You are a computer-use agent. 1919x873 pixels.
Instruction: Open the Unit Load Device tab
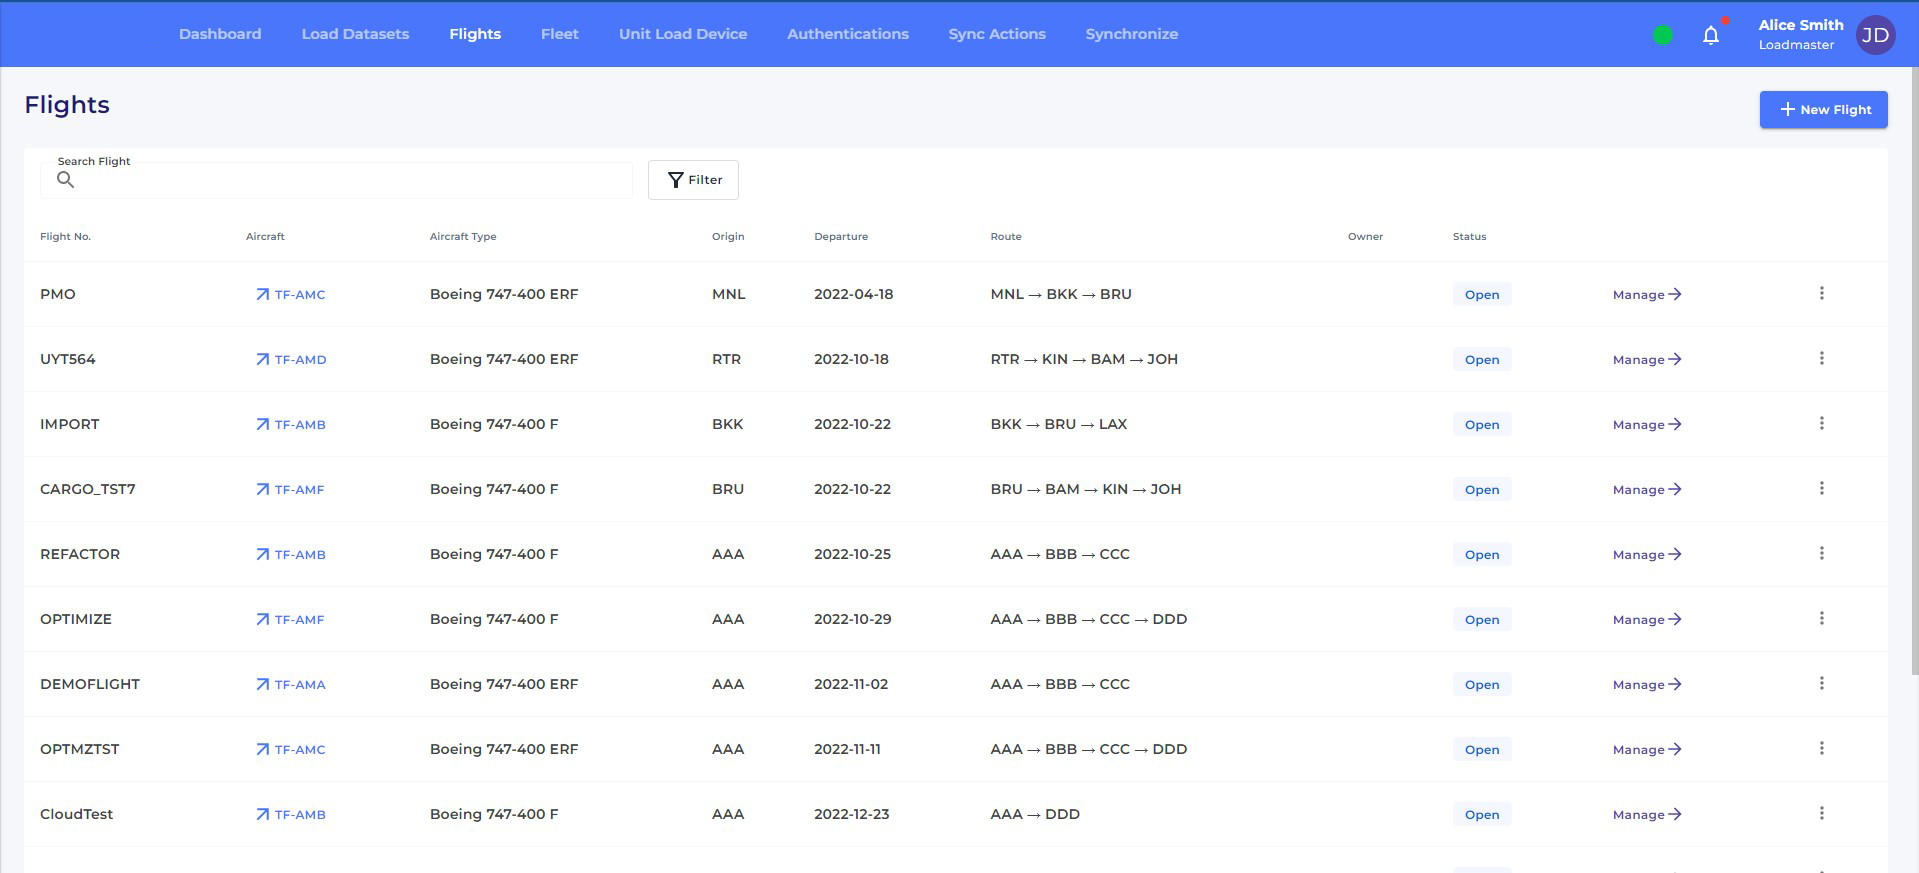[683, 34]
